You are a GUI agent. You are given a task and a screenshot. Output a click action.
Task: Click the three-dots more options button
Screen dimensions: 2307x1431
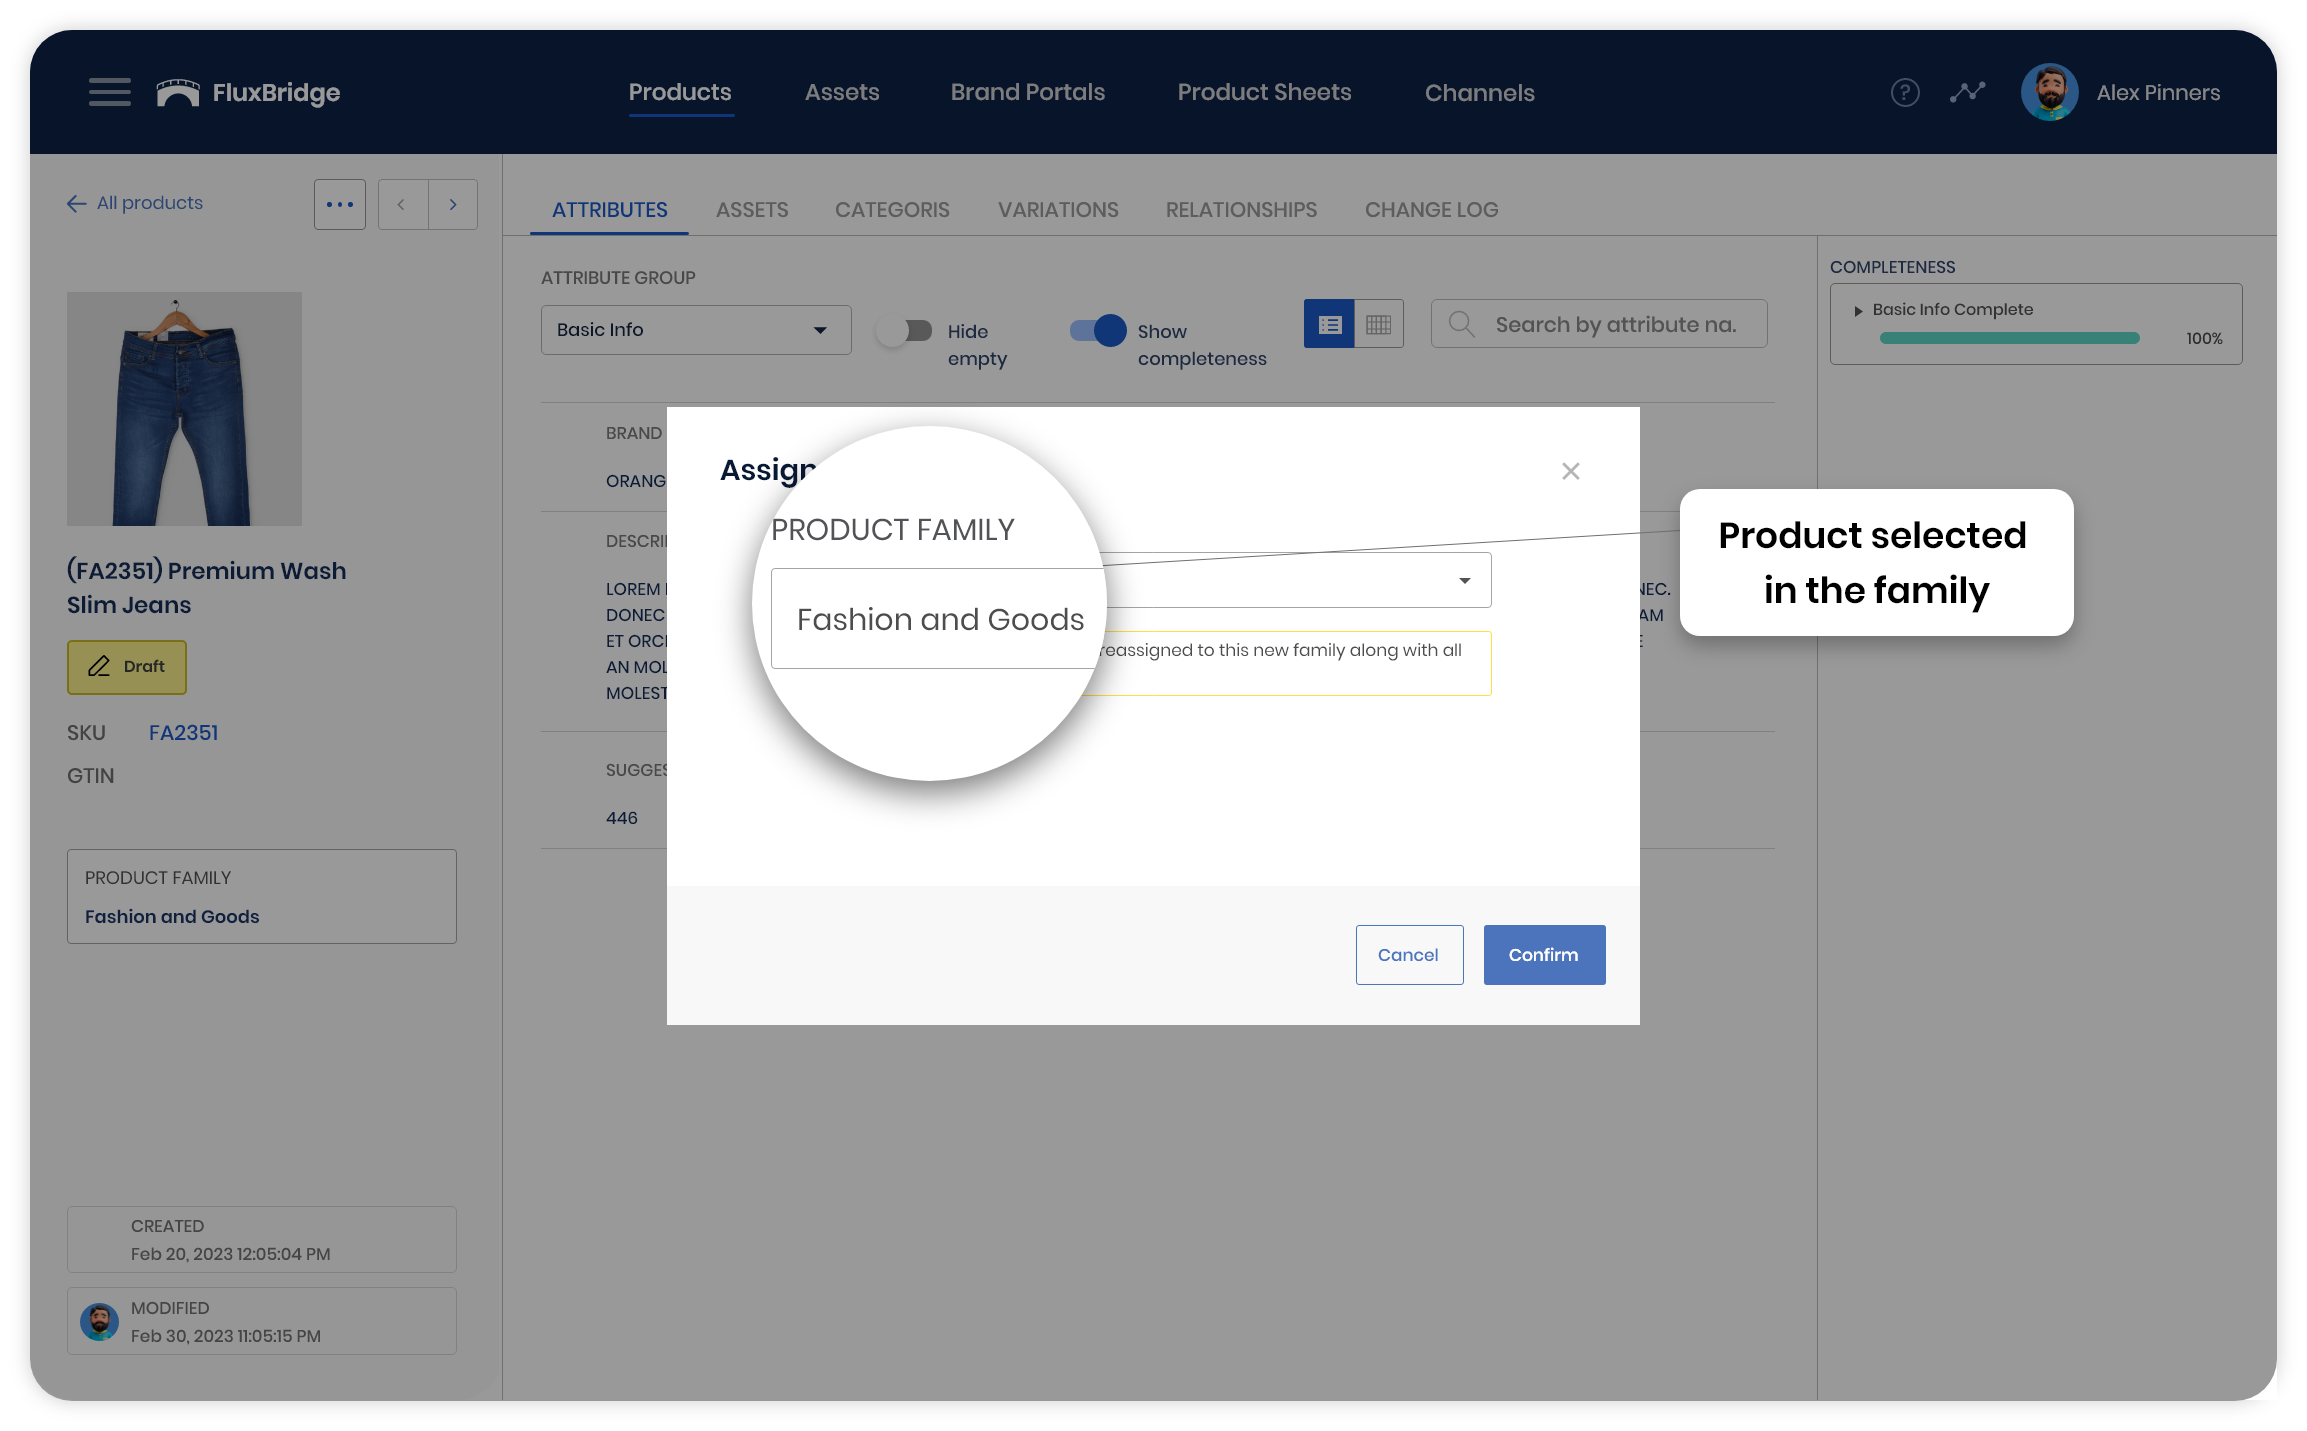[x=340, y=205]
